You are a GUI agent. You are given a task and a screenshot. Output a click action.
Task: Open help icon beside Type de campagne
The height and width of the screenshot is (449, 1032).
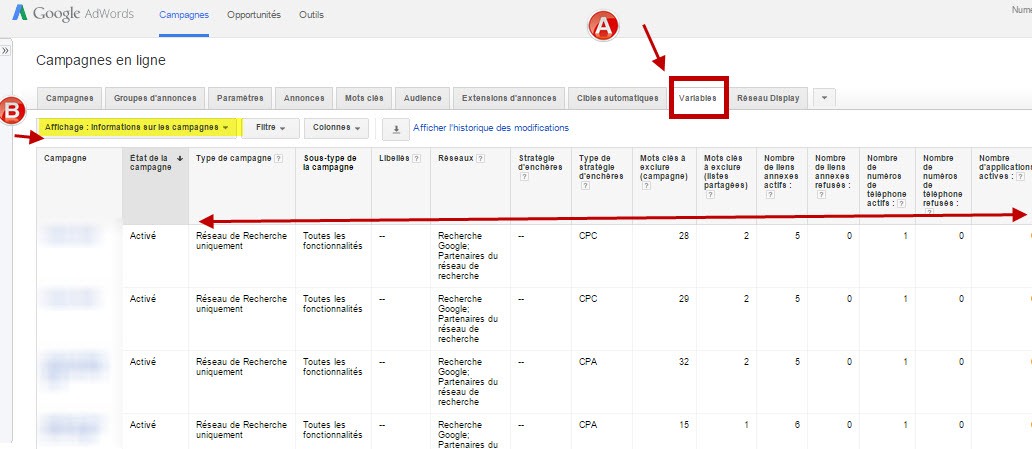[x=278, y=158]
